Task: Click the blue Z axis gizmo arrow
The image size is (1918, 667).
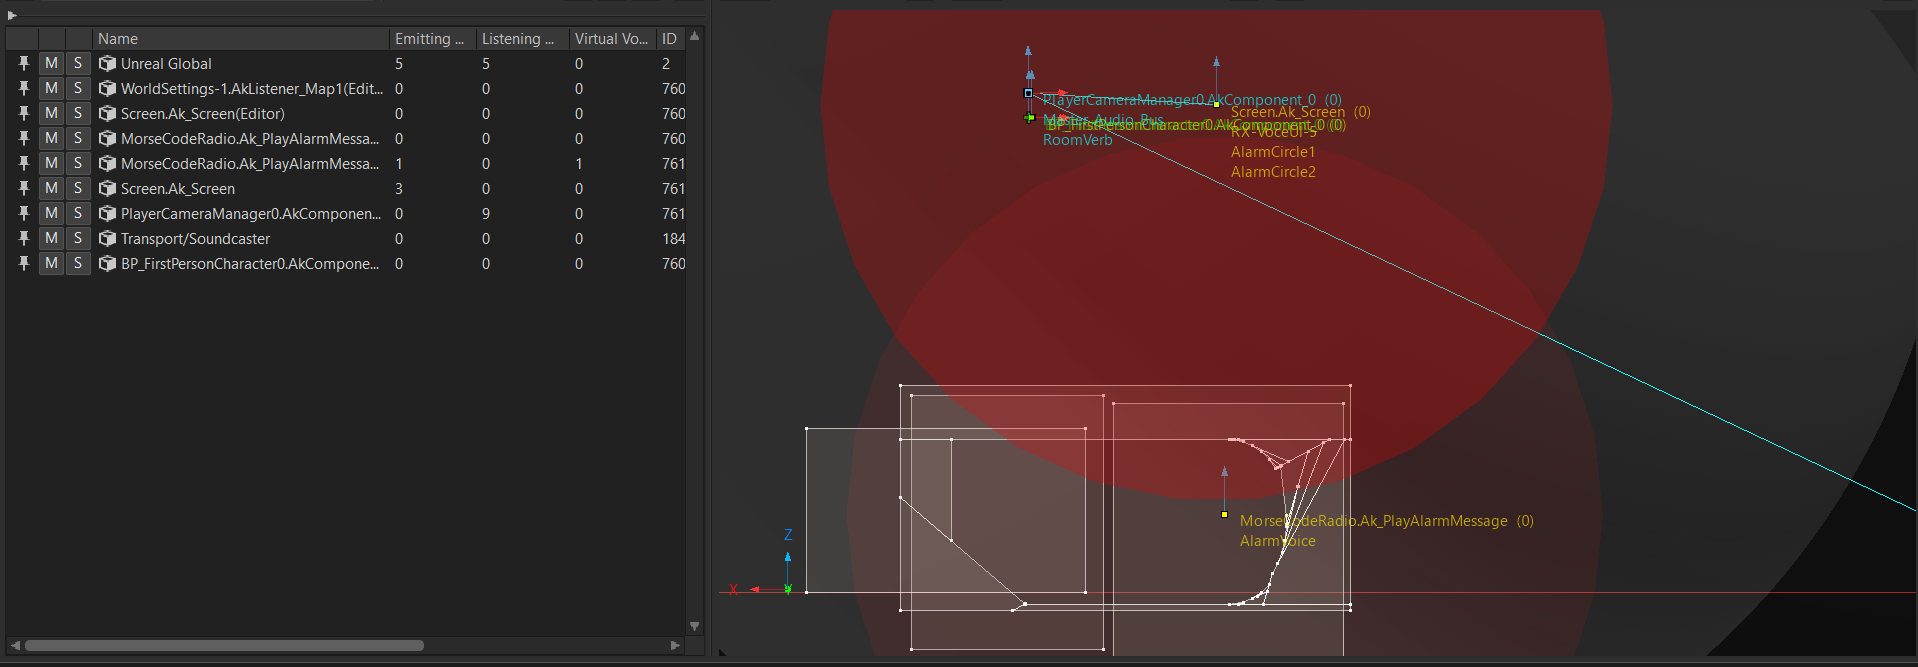Action: (x=788, y=557)
